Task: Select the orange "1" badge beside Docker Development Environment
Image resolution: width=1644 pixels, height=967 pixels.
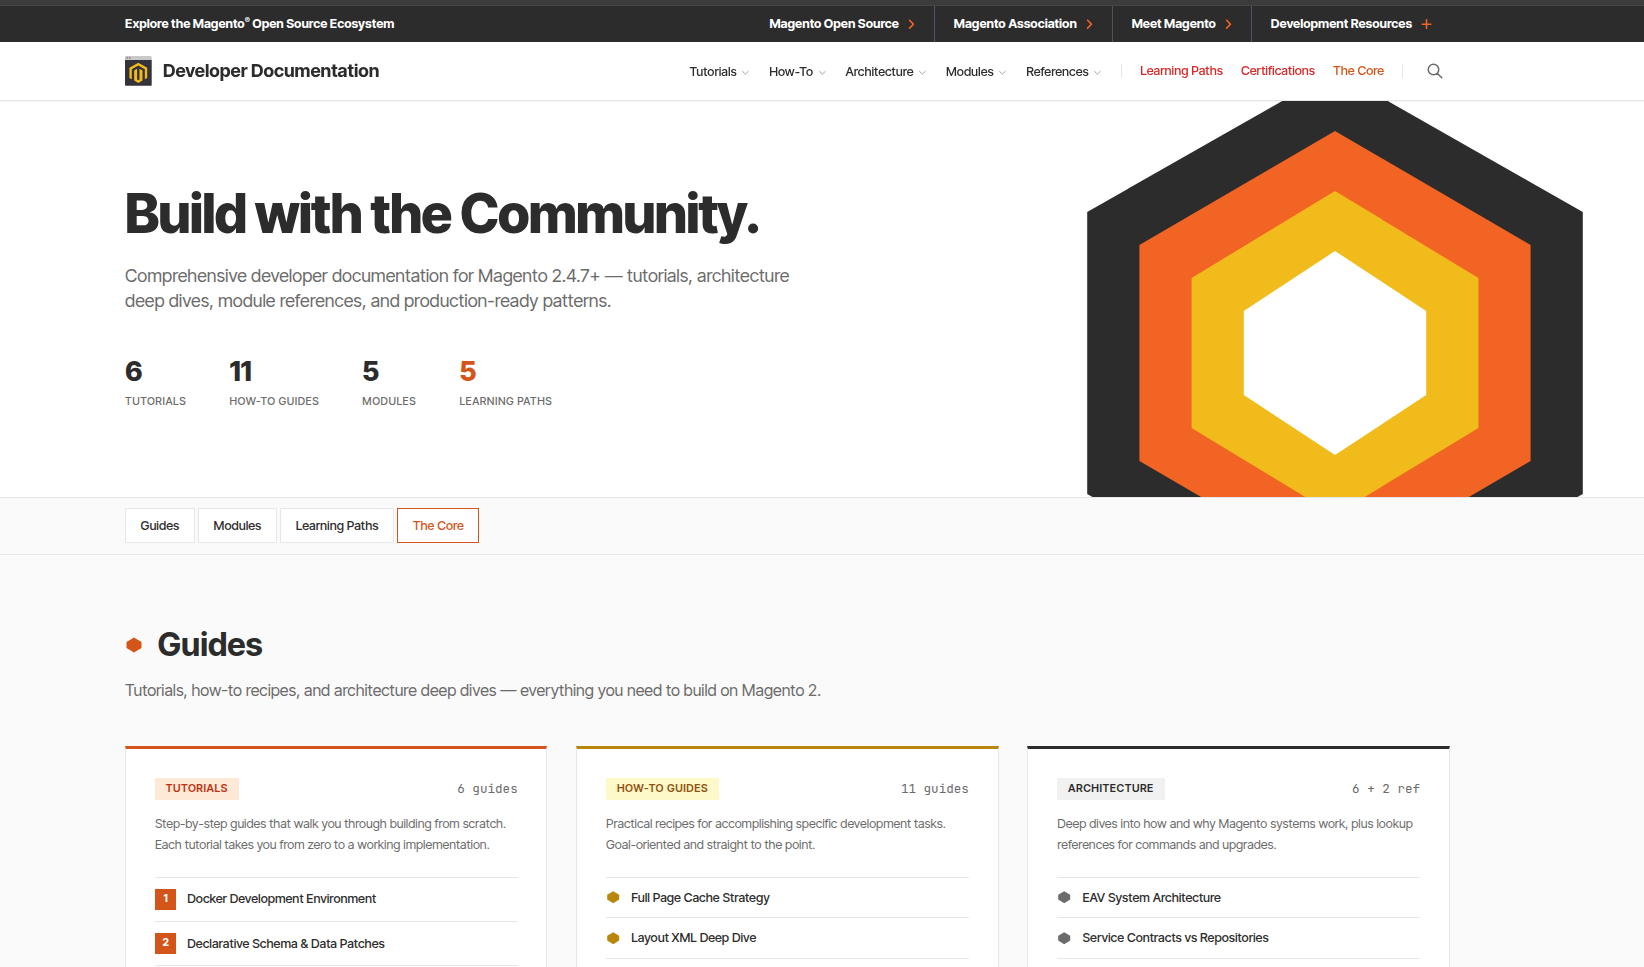Action: [166, 898]
